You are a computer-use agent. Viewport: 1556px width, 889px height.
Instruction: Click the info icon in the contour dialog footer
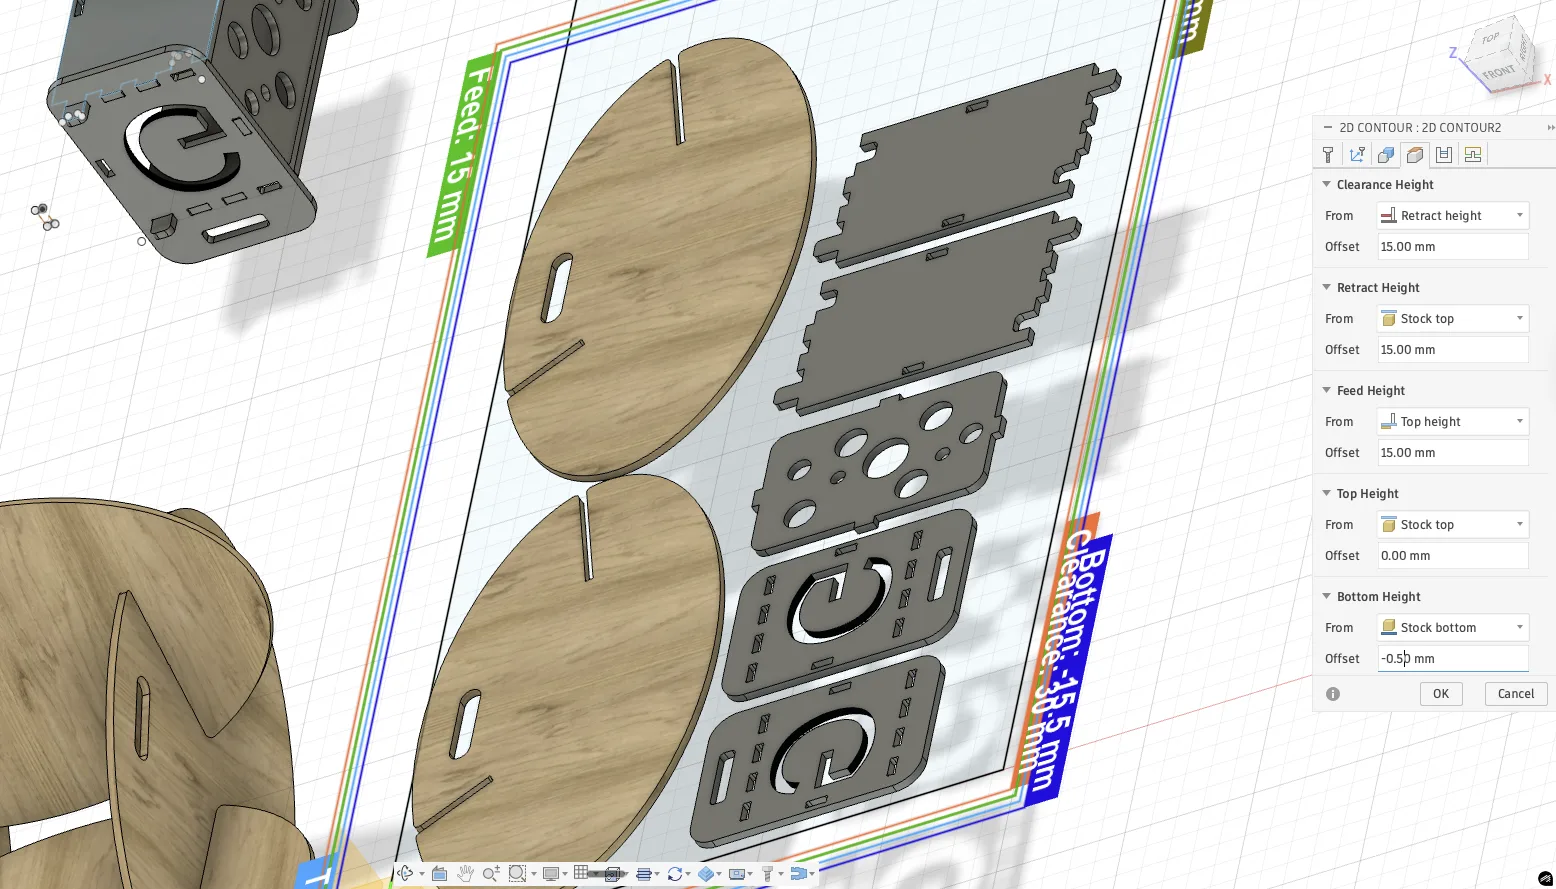coord(1332,693)
